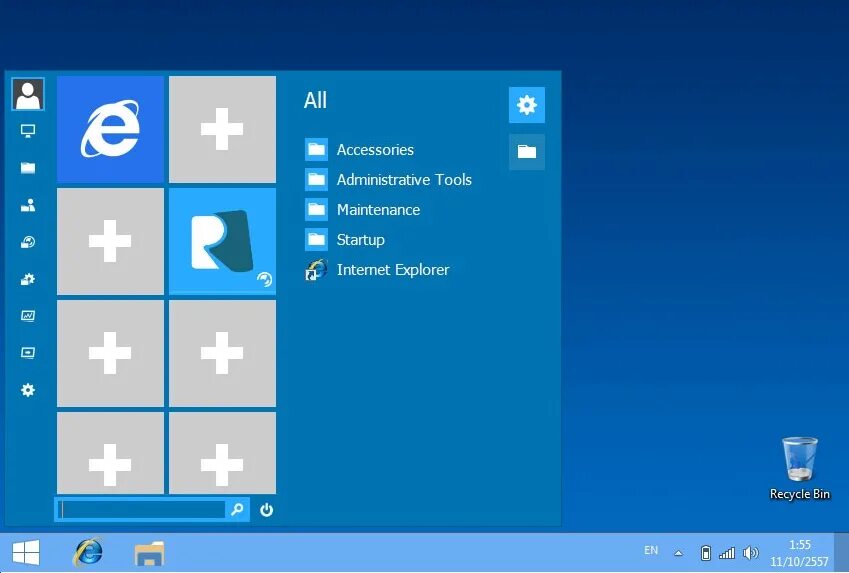Click the All heading
The image size is (849, 573).
tap(315, 100)
